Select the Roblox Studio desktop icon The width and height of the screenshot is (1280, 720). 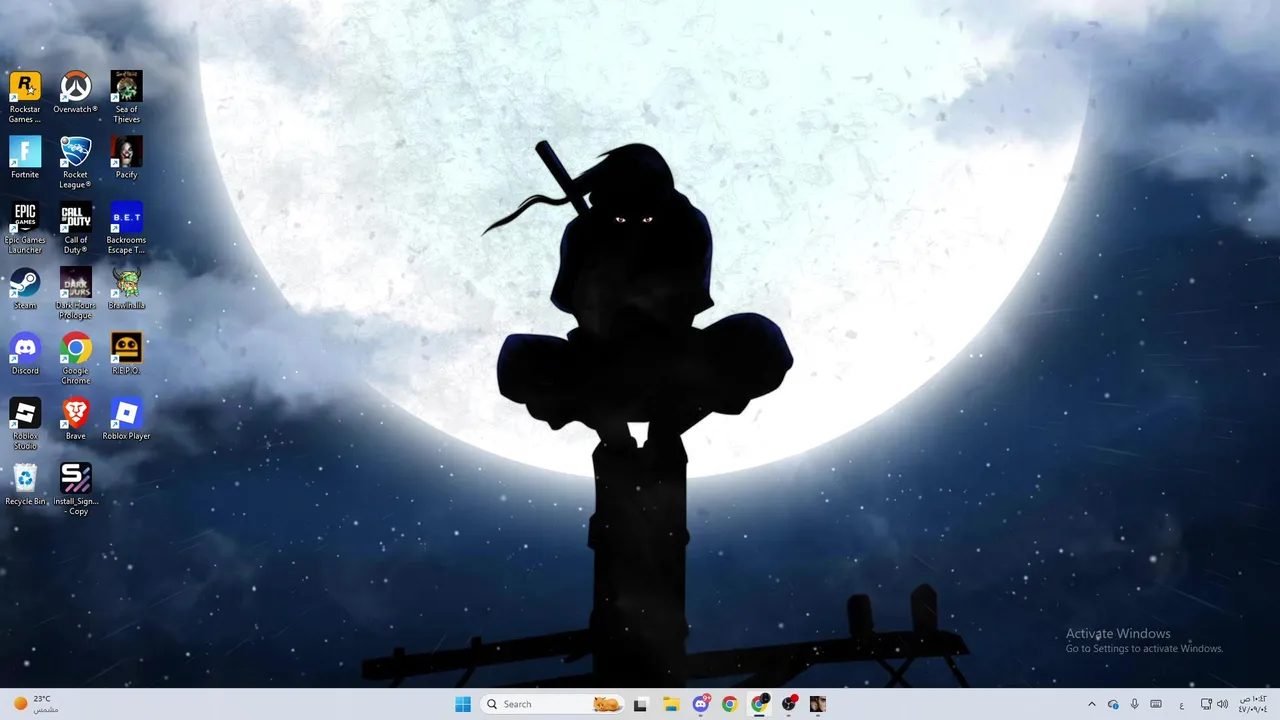coord(25,424)
